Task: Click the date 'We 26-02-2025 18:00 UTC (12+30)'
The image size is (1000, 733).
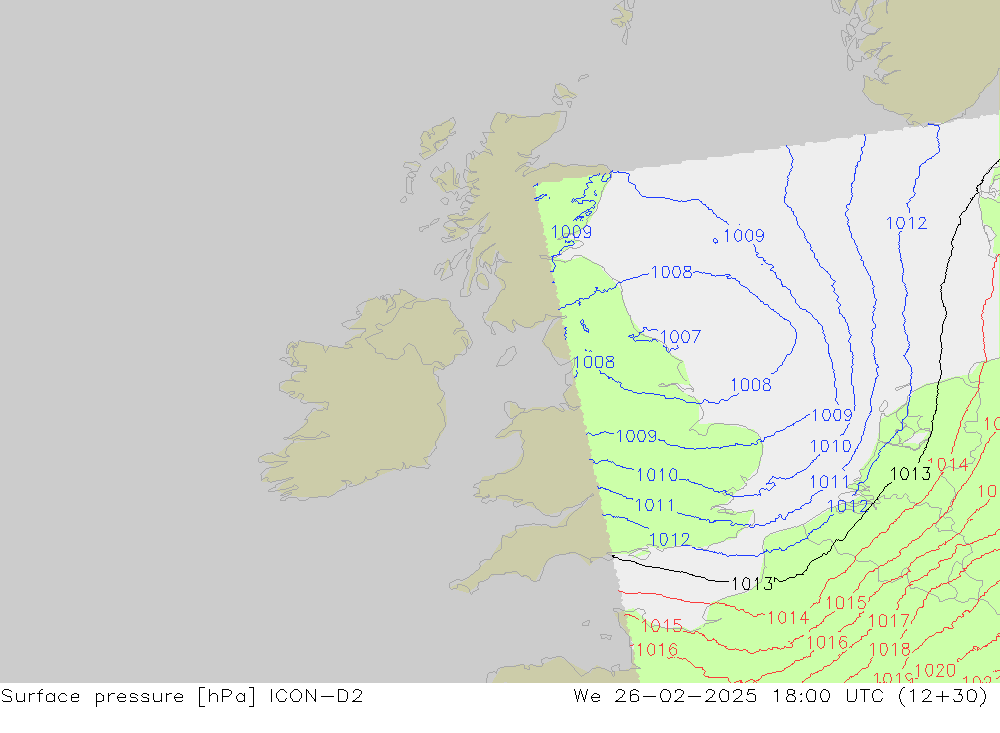Action: click(780, 696)
